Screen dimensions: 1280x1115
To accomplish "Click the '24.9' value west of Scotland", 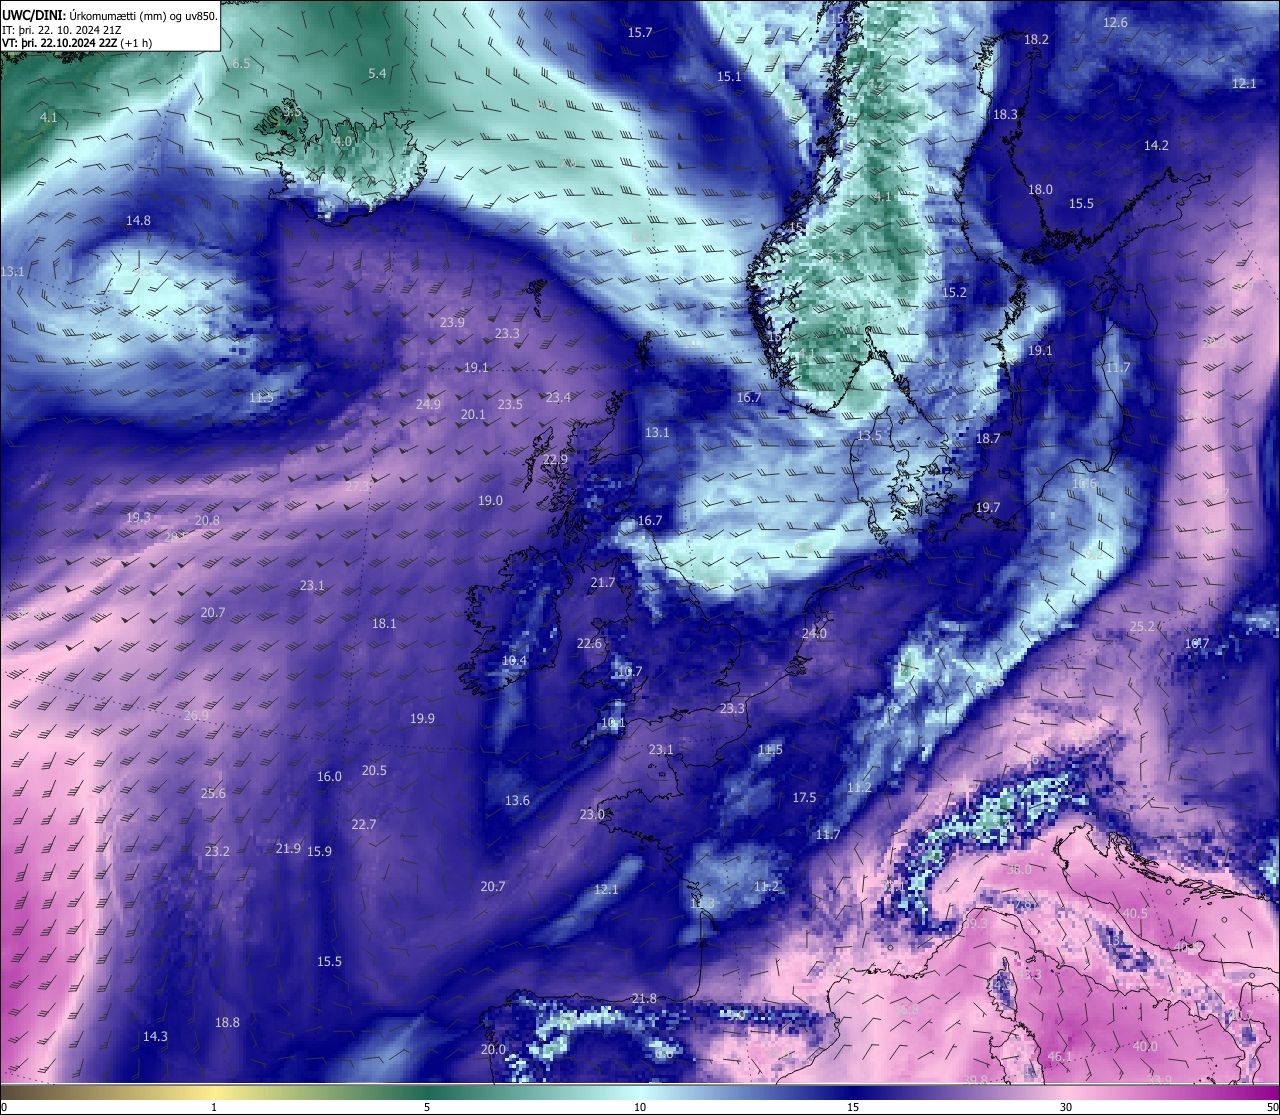I will pos(428,404).
